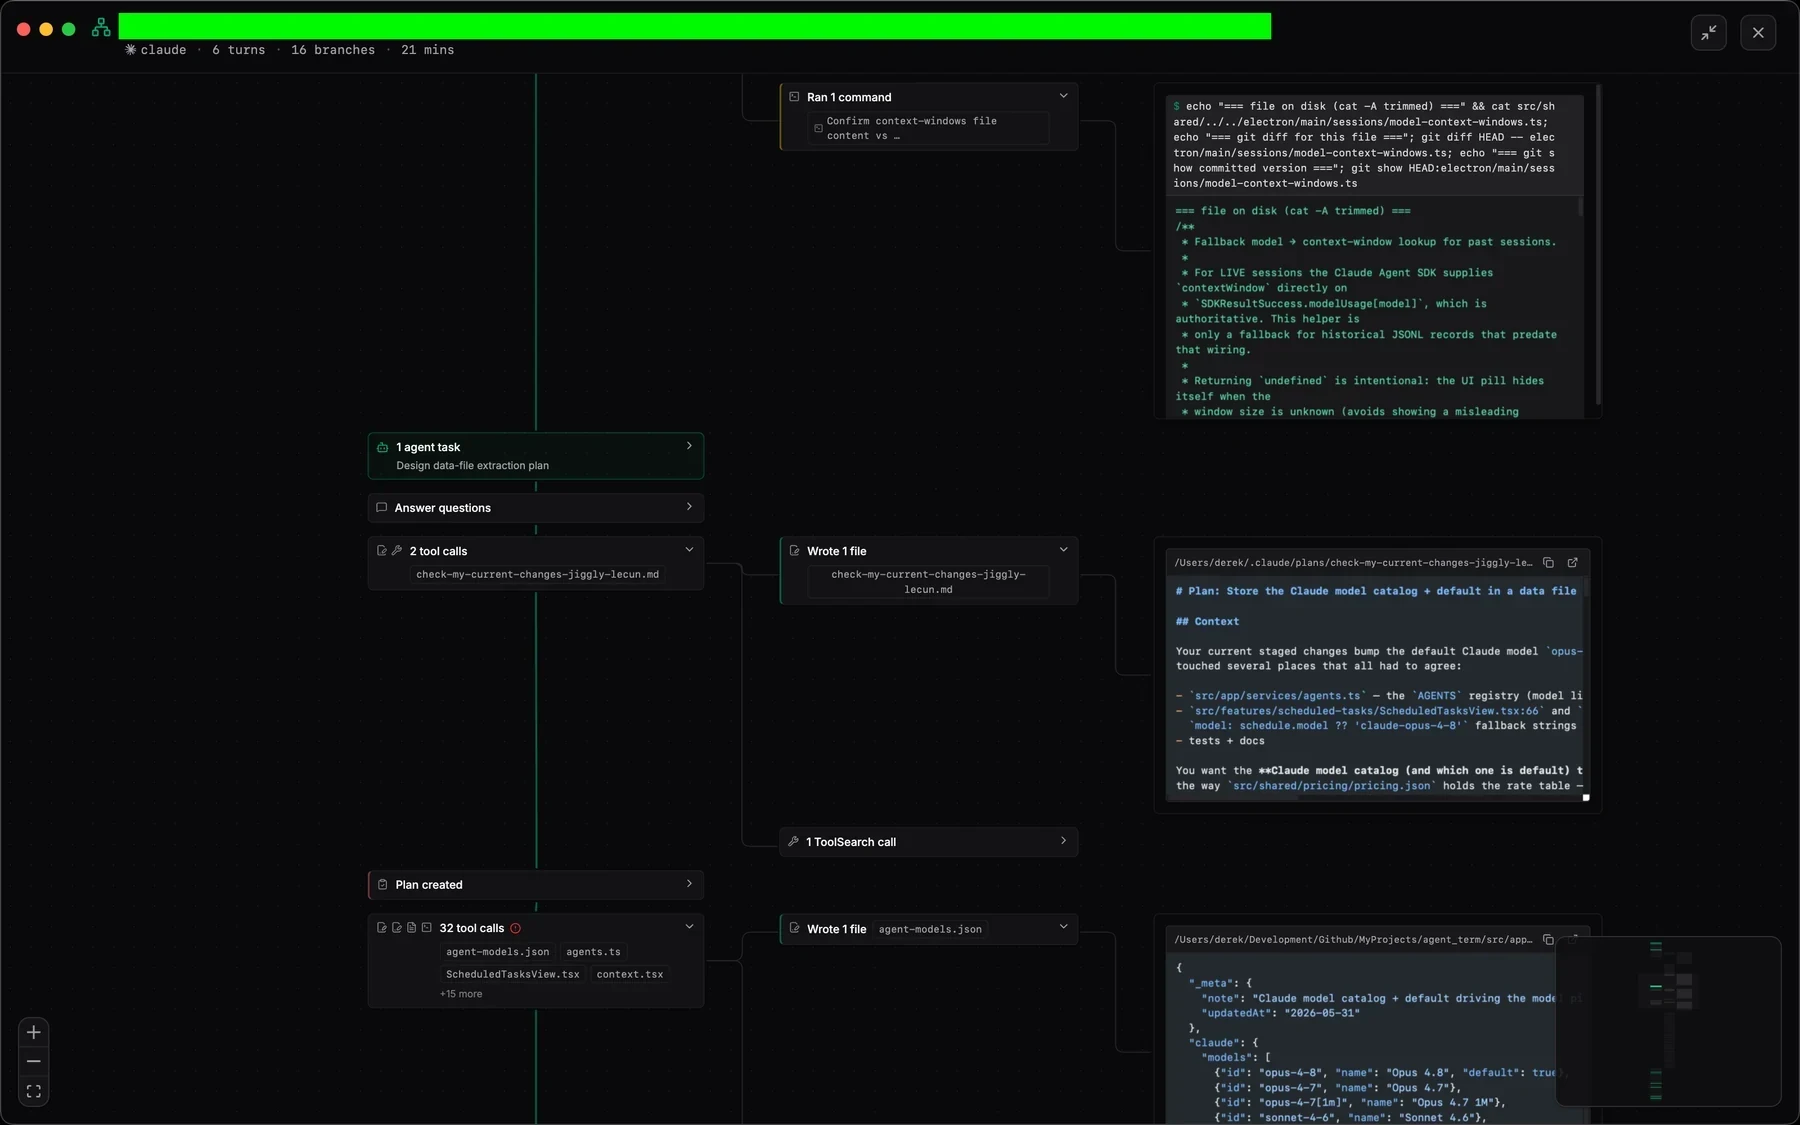
Task: Click the "updatedAt": "2026-05-31" line in the JSON
Action: pyautogui.click(x=1280, y=1012)
